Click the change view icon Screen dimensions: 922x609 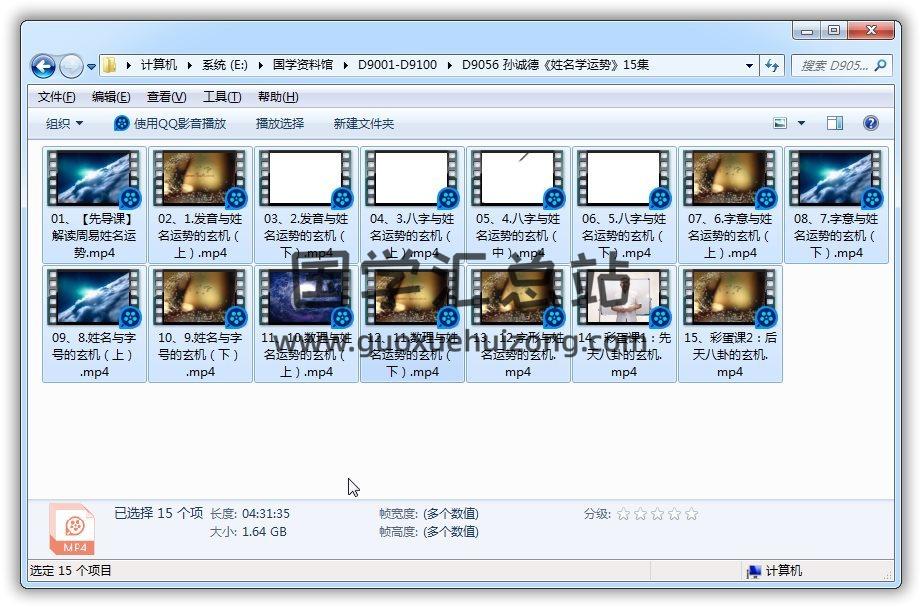coord(780,123)
